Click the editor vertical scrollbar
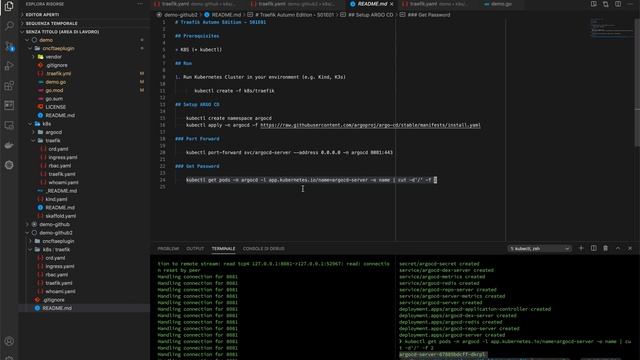 tap(637, 82)
